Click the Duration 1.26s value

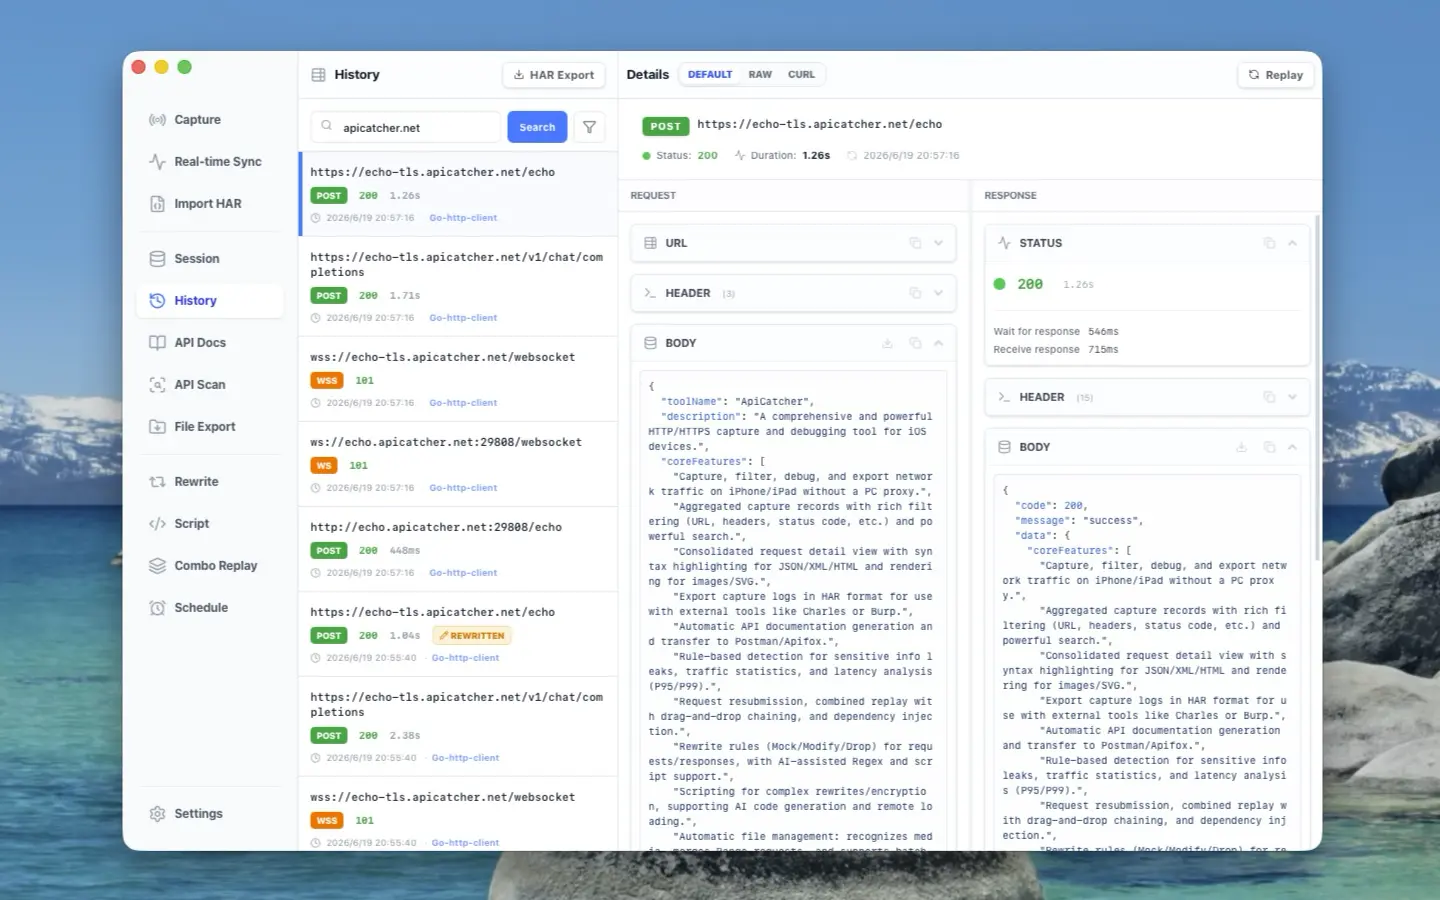coord(816,156)
